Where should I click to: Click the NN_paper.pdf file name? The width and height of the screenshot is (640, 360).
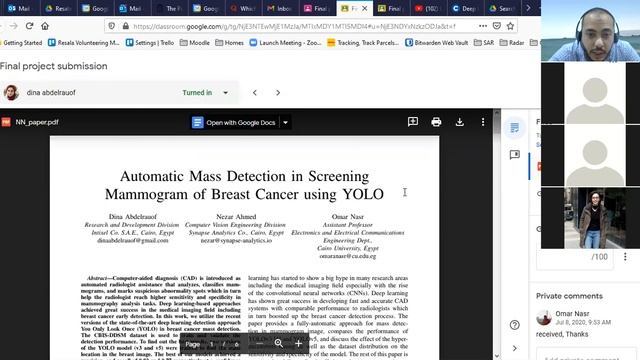pos(37,122)
